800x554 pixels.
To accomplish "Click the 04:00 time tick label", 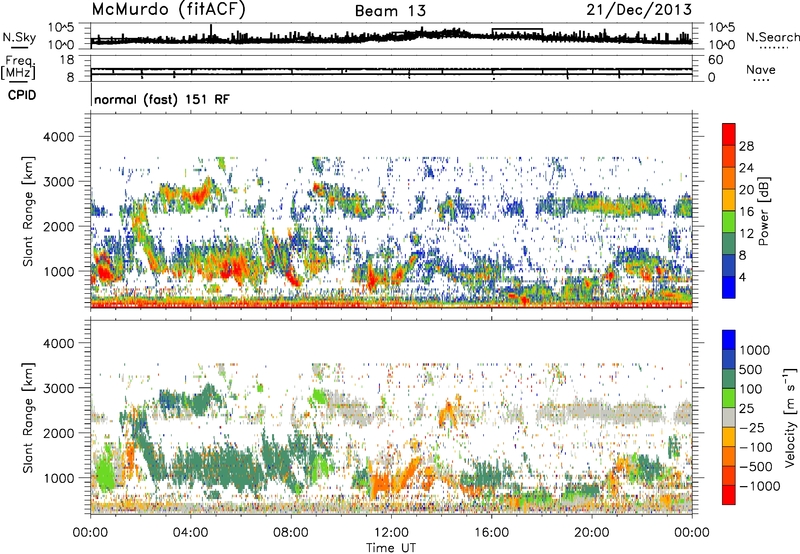I will pyautogui.click(x=191, y=533).
